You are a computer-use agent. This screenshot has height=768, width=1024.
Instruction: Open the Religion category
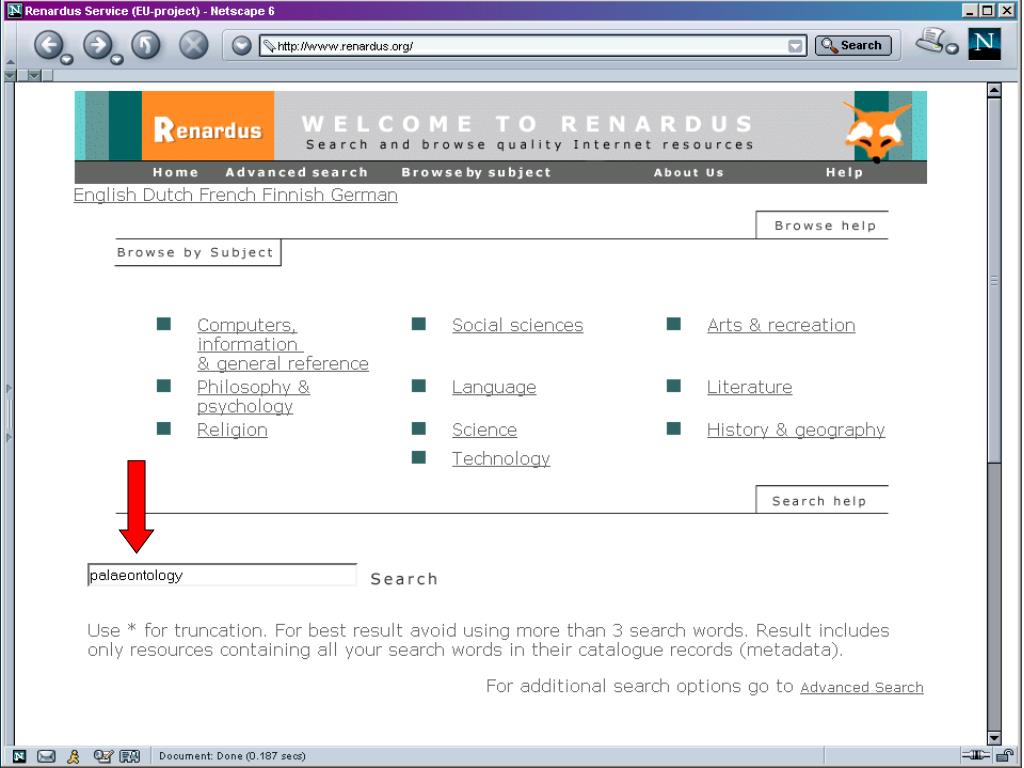[x=232, y=430]
